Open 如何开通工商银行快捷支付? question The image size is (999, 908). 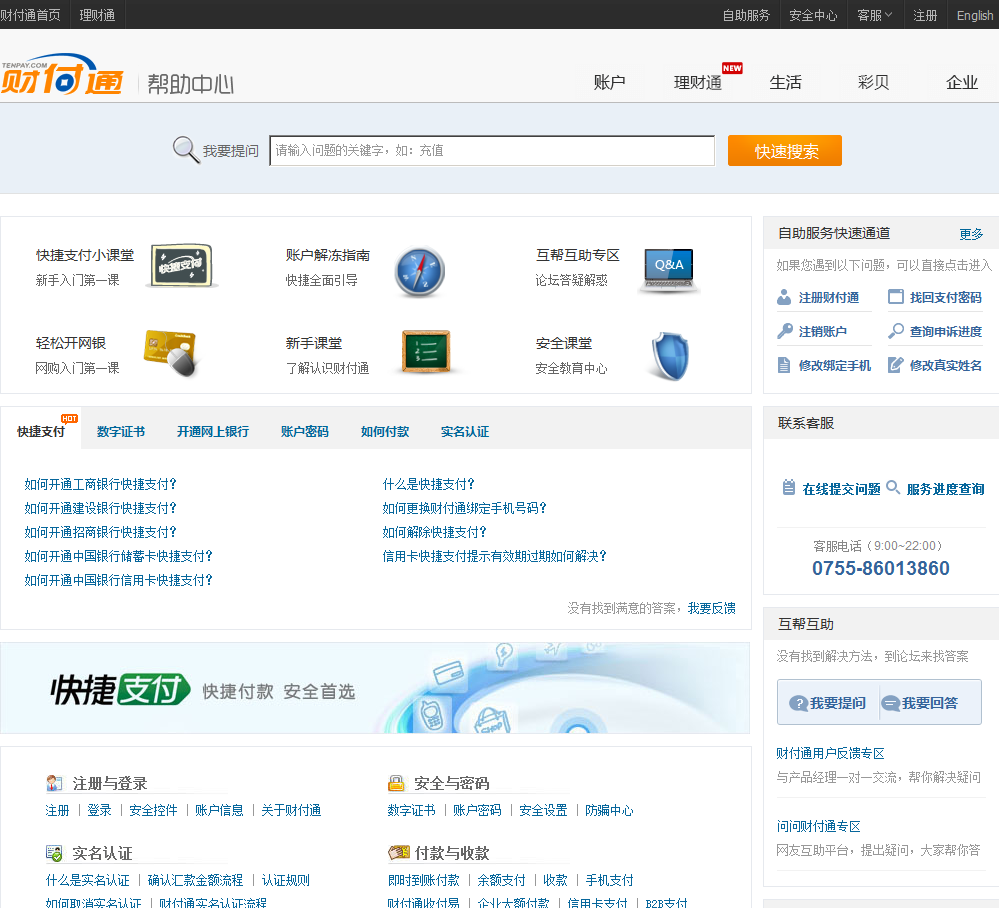pyautogui.click(x=100, y=484)
